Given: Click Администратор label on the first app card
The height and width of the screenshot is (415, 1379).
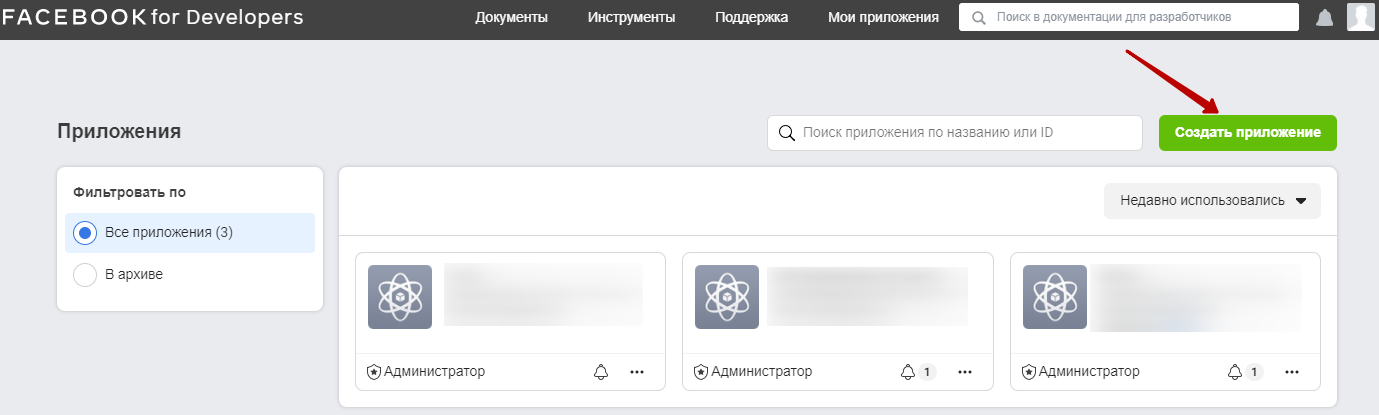Looking at the screenshot, I should tap(434, 371).
